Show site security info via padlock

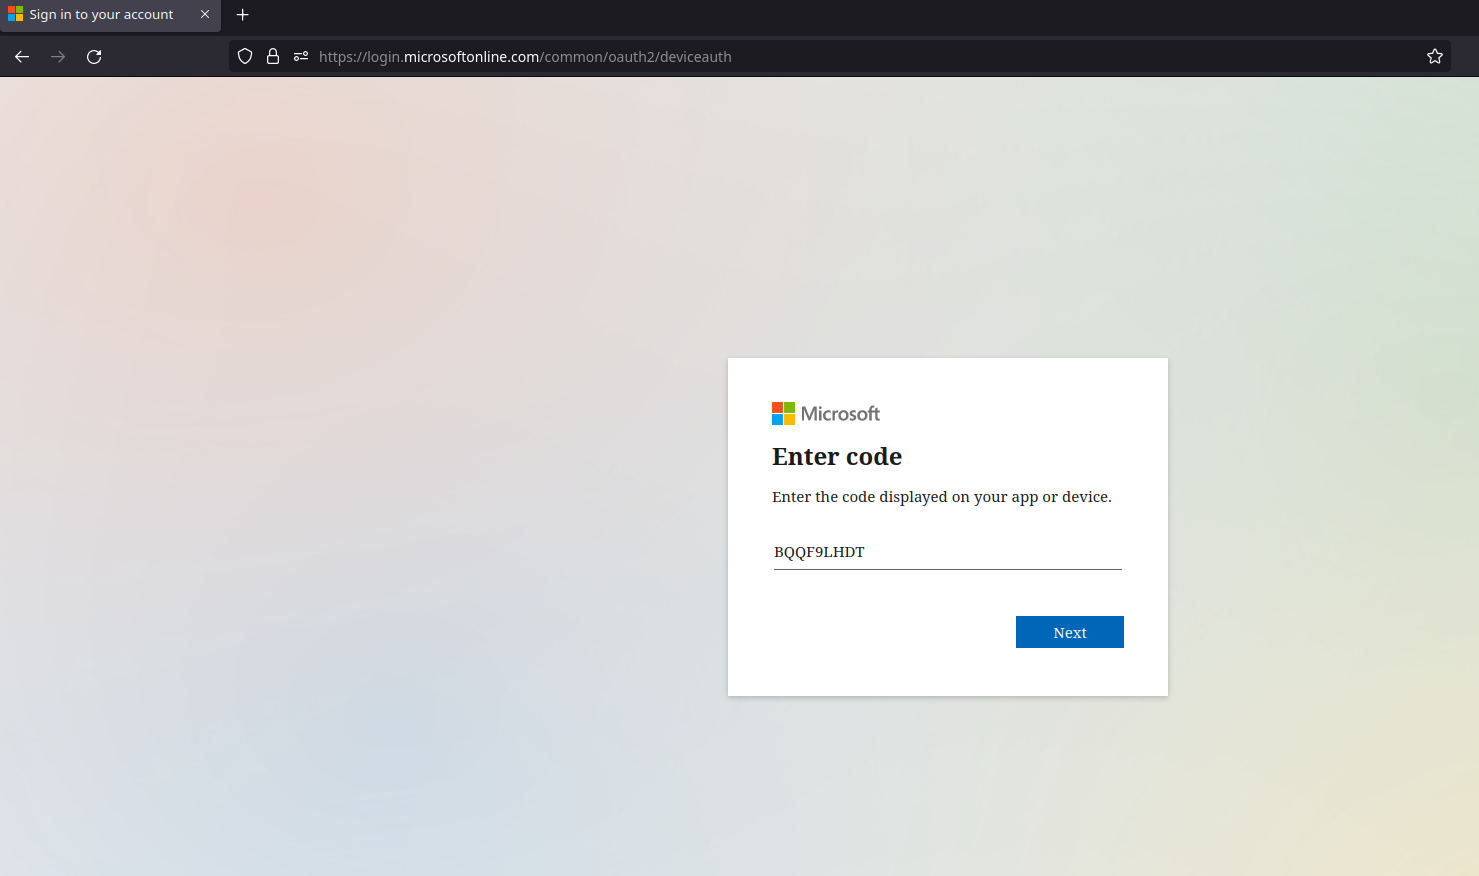[273, 57]
